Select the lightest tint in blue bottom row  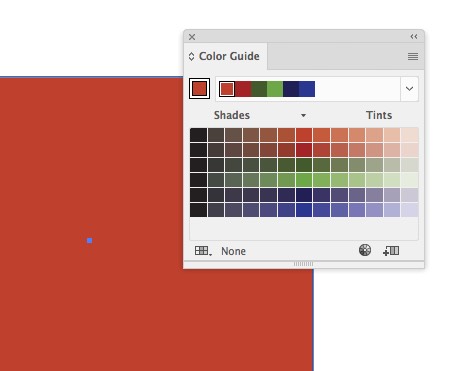tap(410, 210)
